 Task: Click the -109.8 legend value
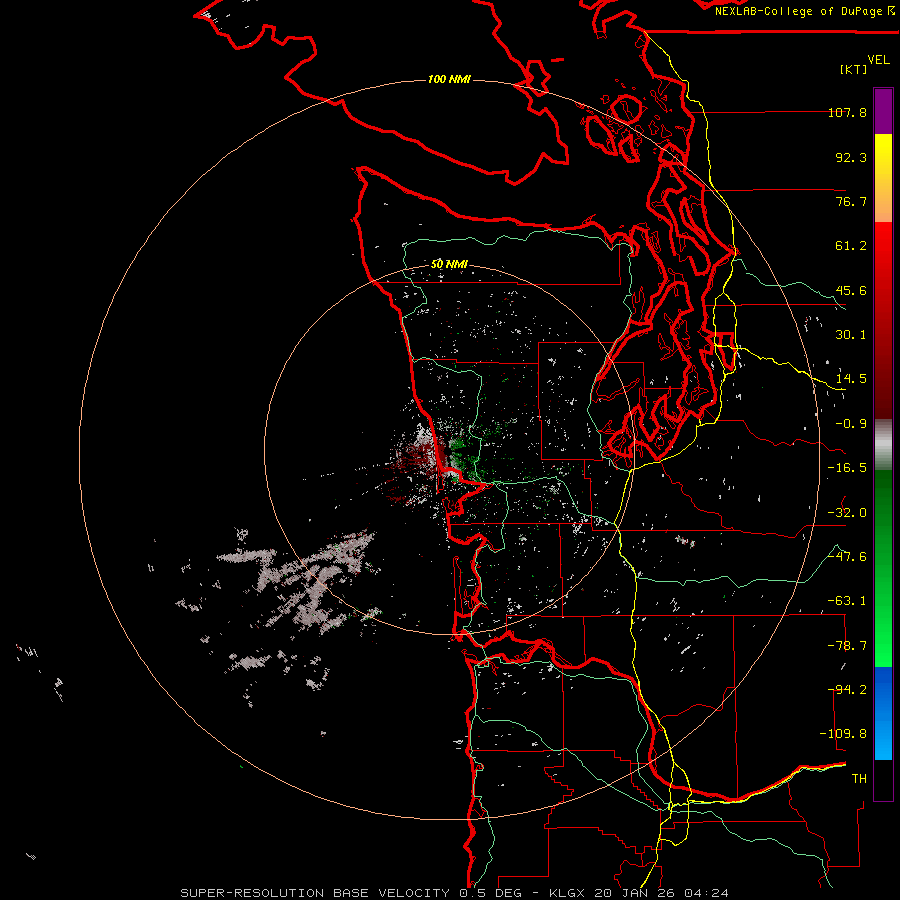click(843, 734)
